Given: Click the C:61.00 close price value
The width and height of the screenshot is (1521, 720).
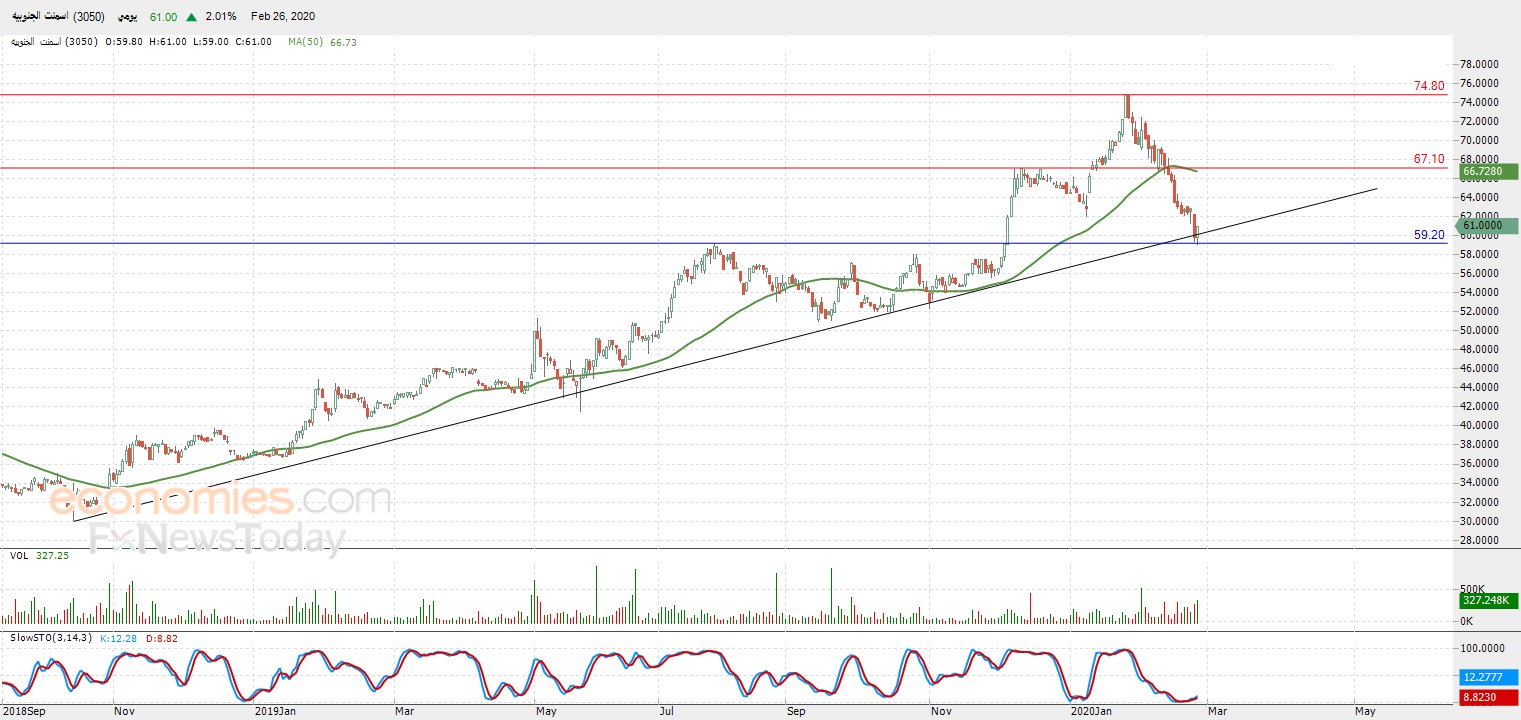Looking at the screenshot, I should pos(253,42).
